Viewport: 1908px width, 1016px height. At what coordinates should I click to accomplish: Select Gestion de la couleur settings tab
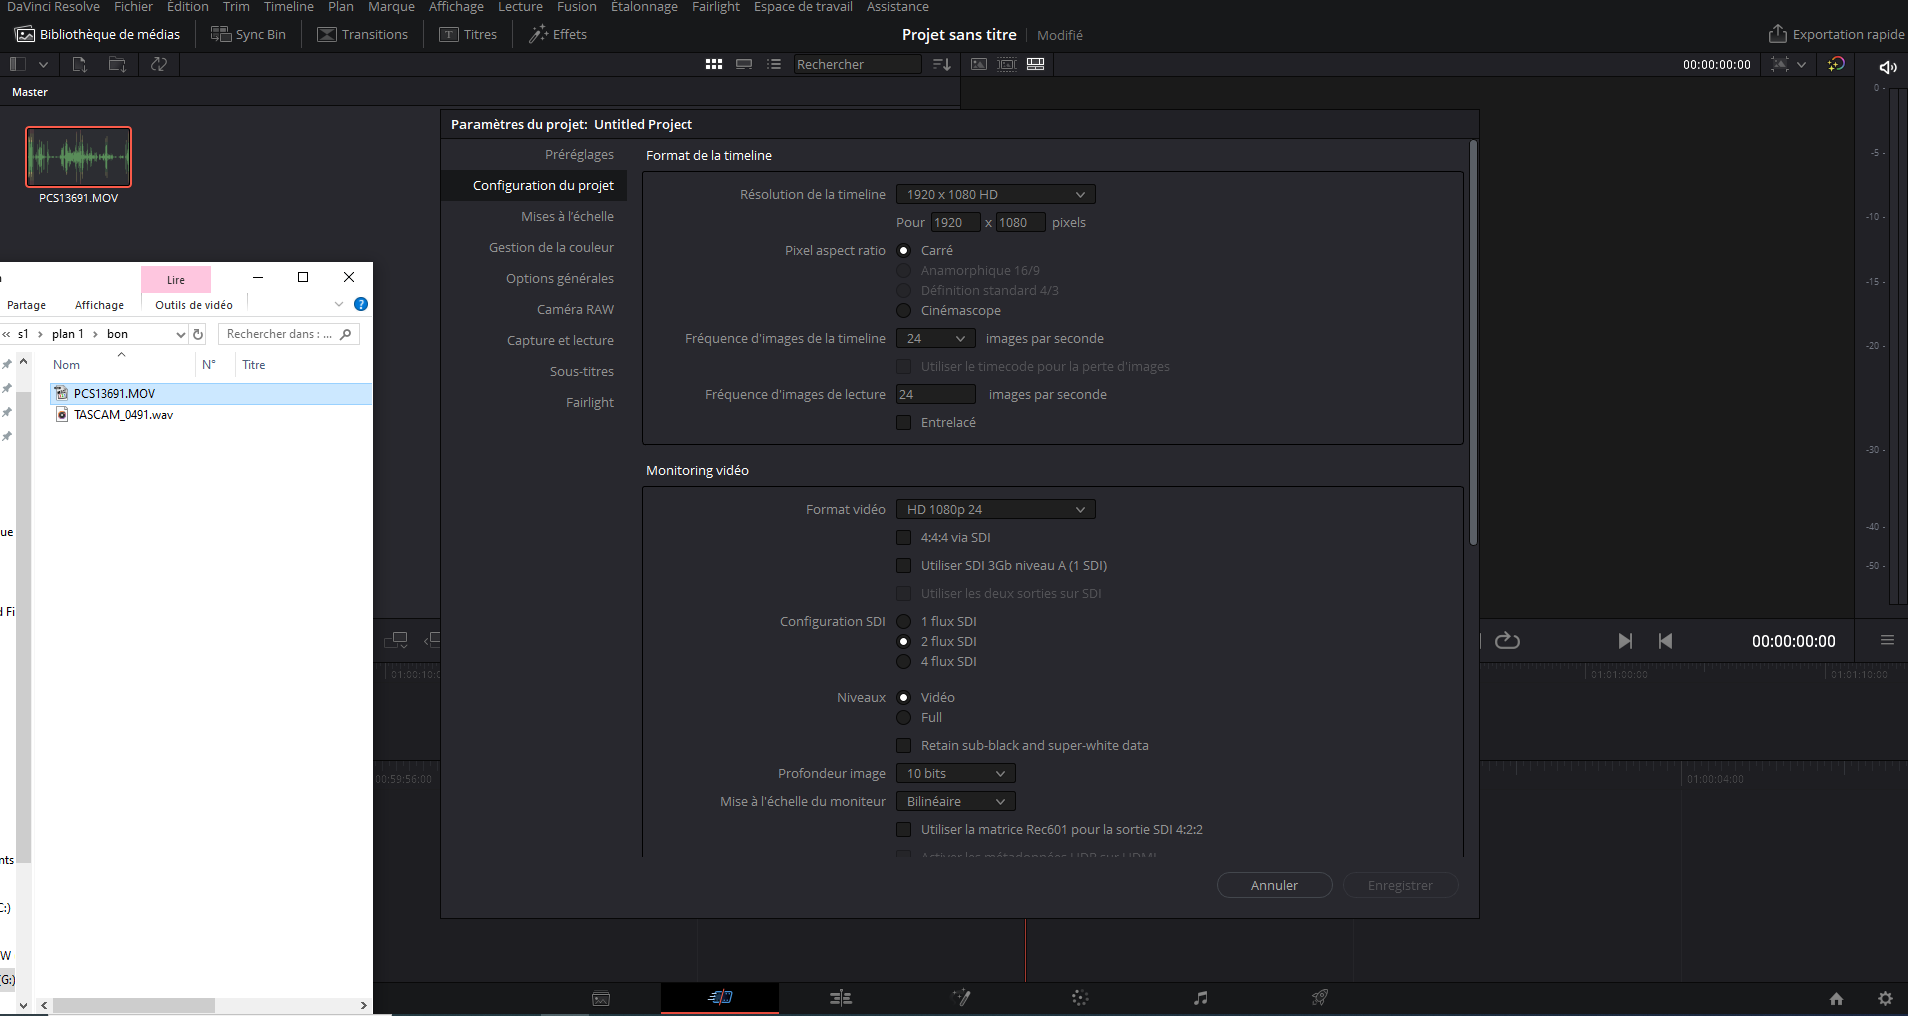[551, 248]
